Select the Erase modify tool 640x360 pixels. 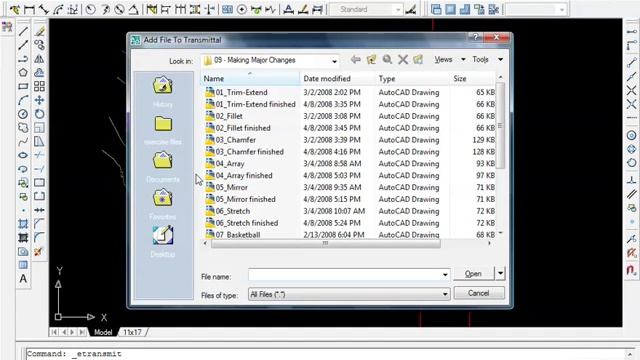tap(40, 31)
